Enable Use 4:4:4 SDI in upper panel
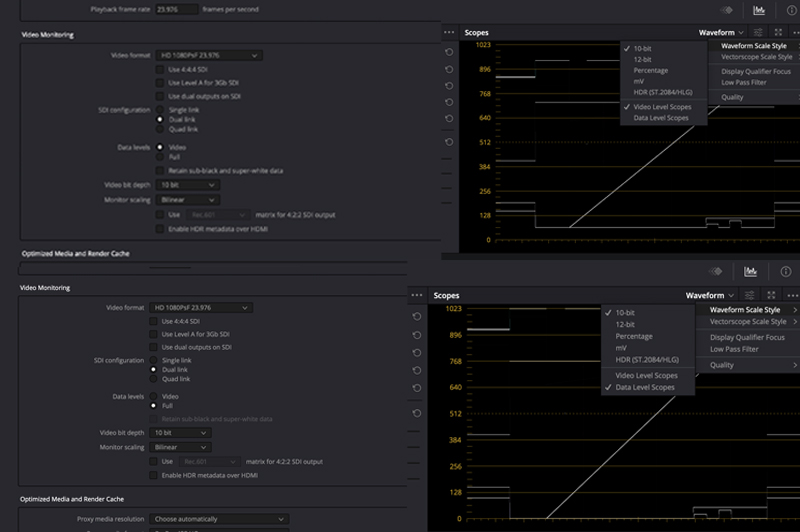Viewport: 800px width, 532px height. [160, 69]
